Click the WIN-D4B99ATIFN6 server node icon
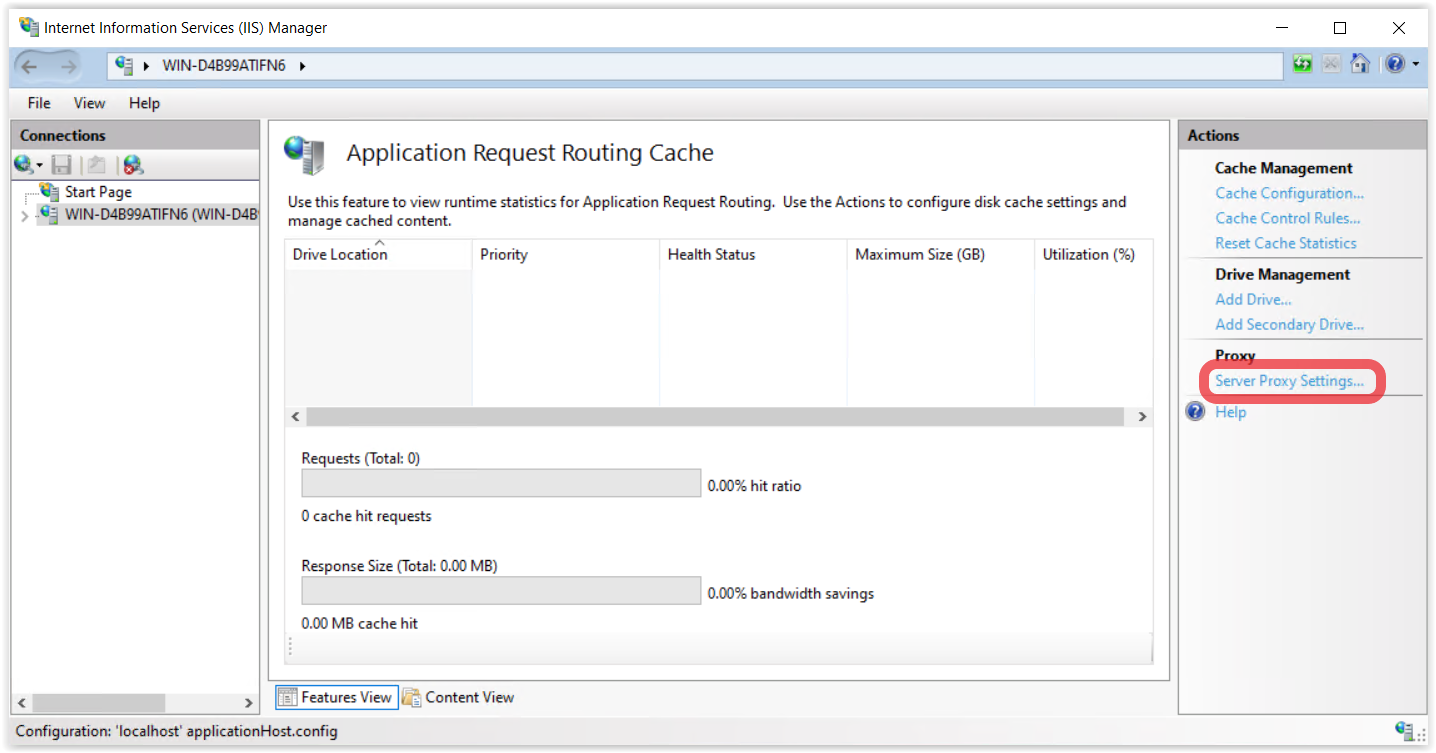The image size is (1436, 753). click(x=49, y=214)
